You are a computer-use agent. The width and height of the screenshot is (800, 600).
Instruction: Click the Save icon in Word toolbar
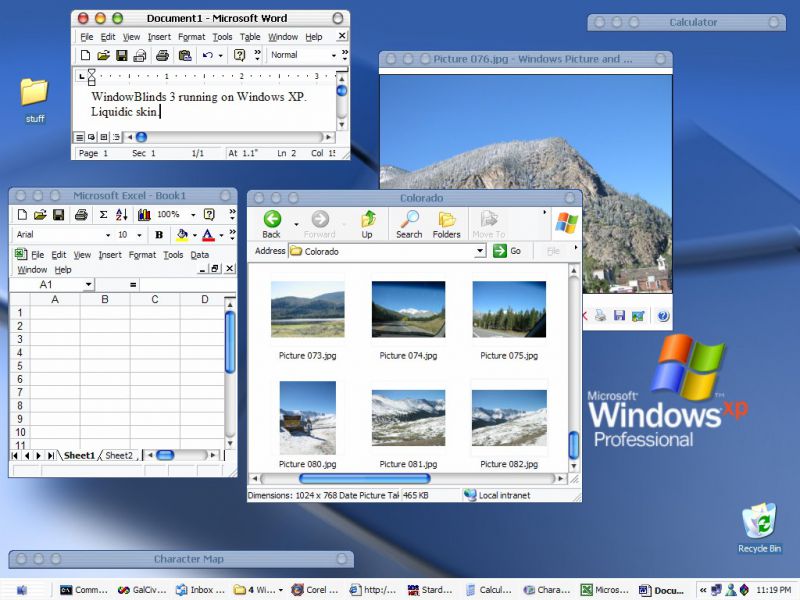pos(121,55)
